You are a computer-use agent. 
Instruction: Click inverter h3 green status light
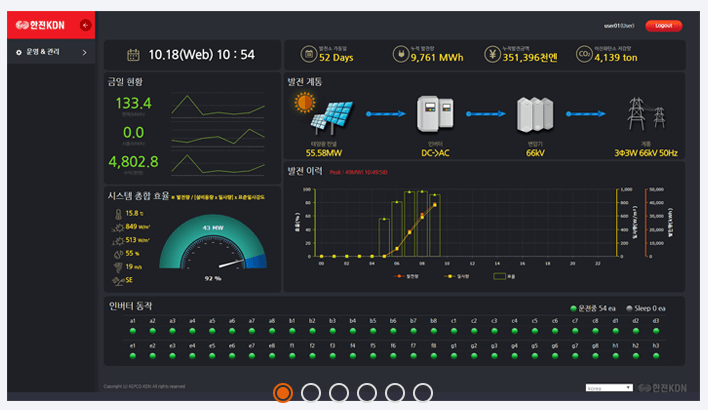tap(656, 356)
